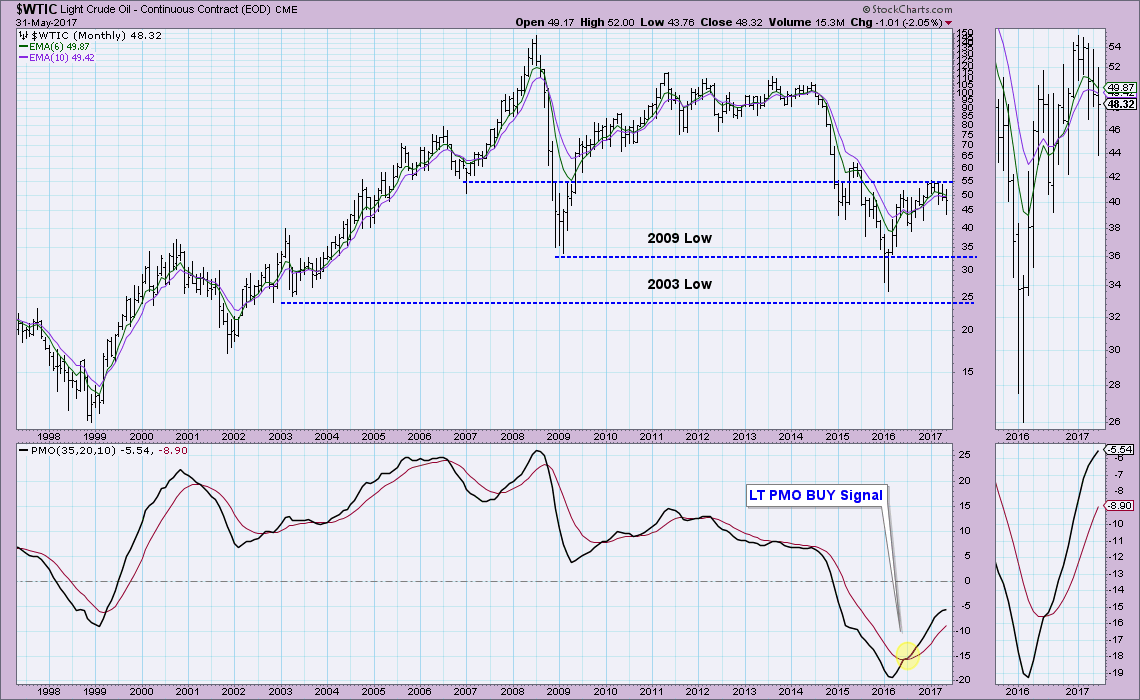Screen dimensions: 1140x700
Task: Click the black PMO legend line marker
Action: coord(23,451)
